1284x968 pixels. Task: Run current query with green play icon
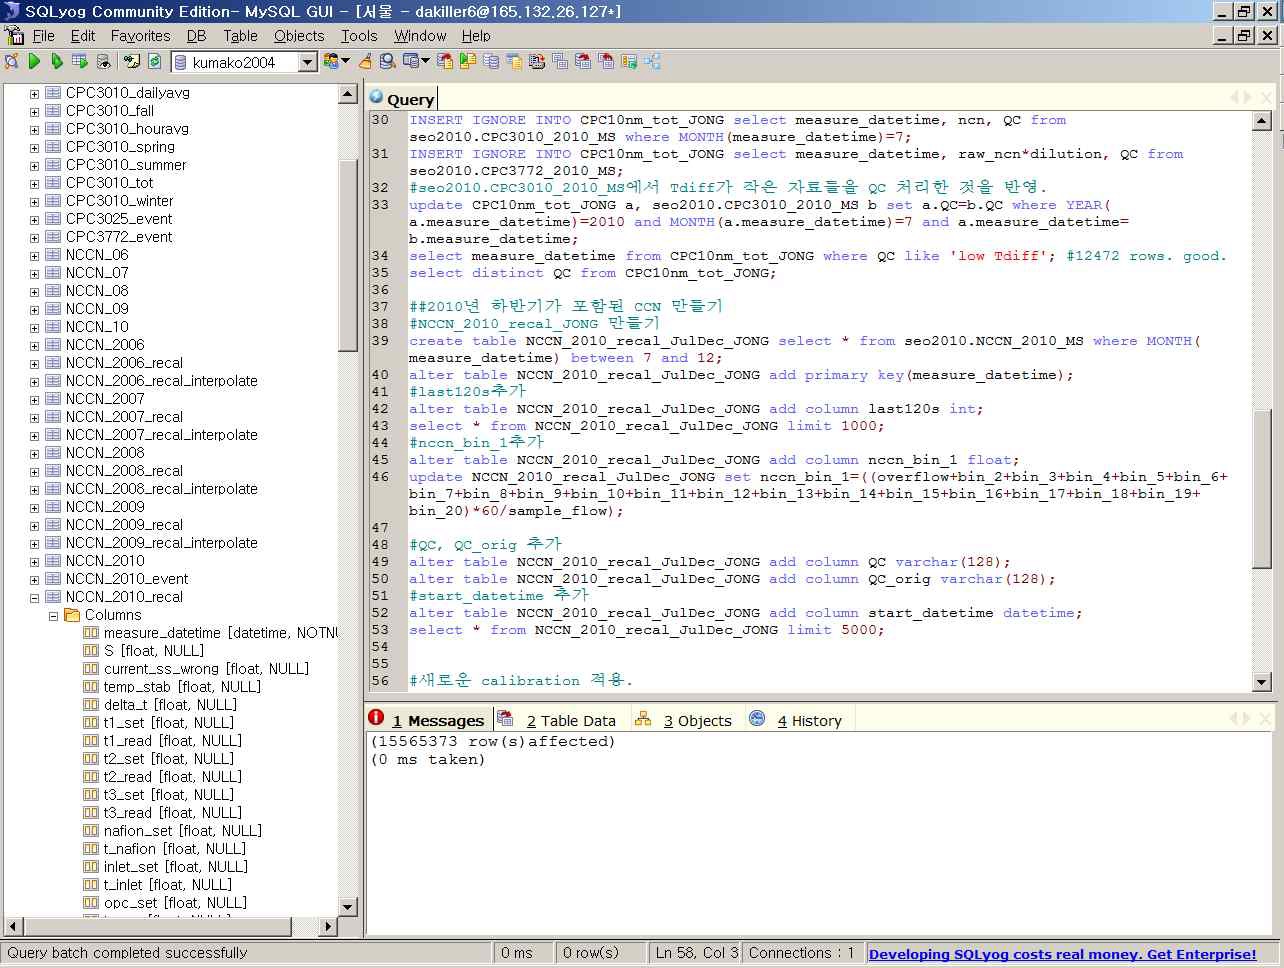pos(34,62)
